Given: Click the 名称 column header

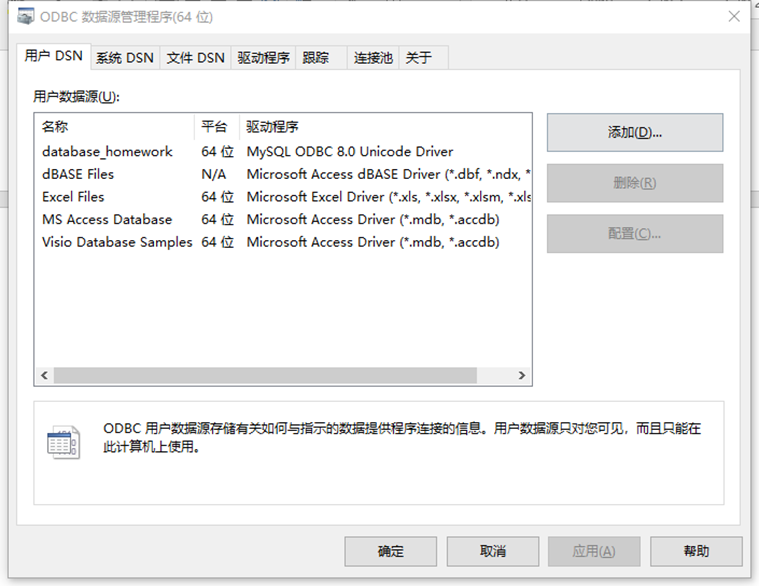Looking at the screenshot, I should [115, 127].
